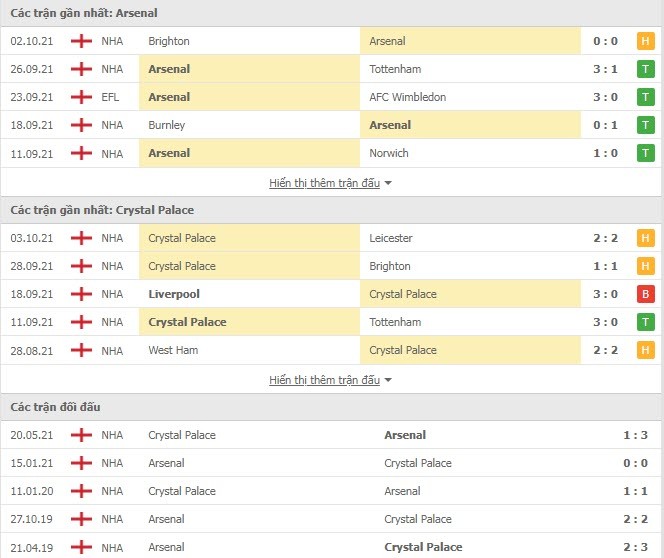Click the England flag on the 23.09.21 EFL row

81,97
